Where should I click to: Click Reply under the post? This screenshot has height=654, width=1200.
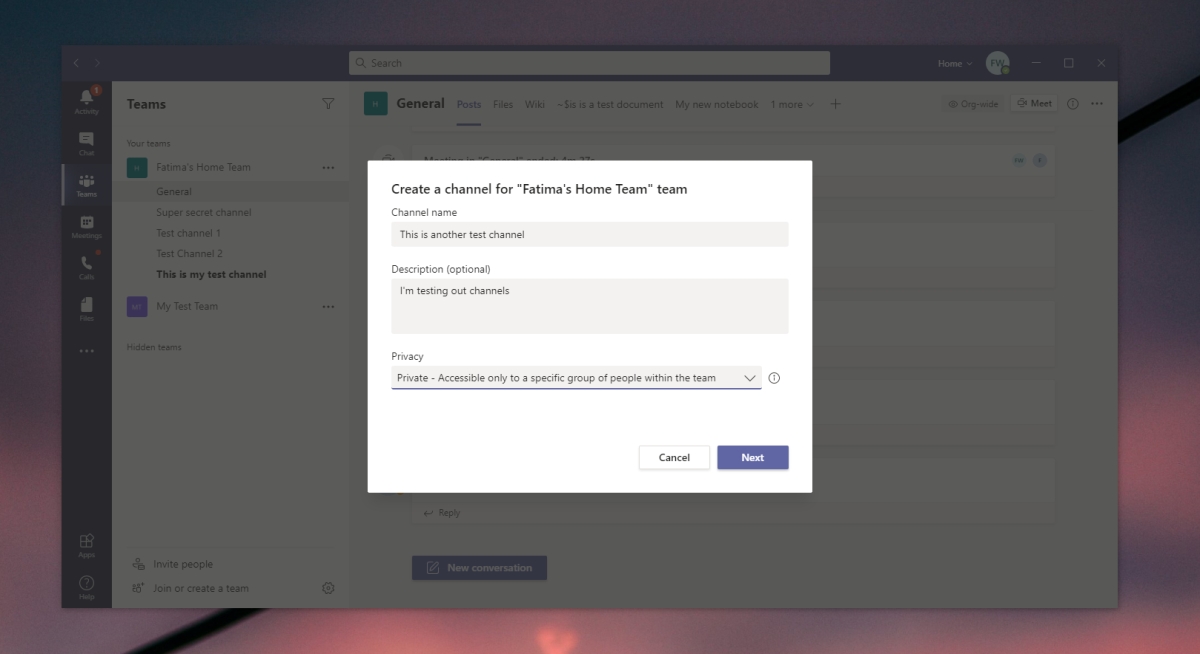442,513
